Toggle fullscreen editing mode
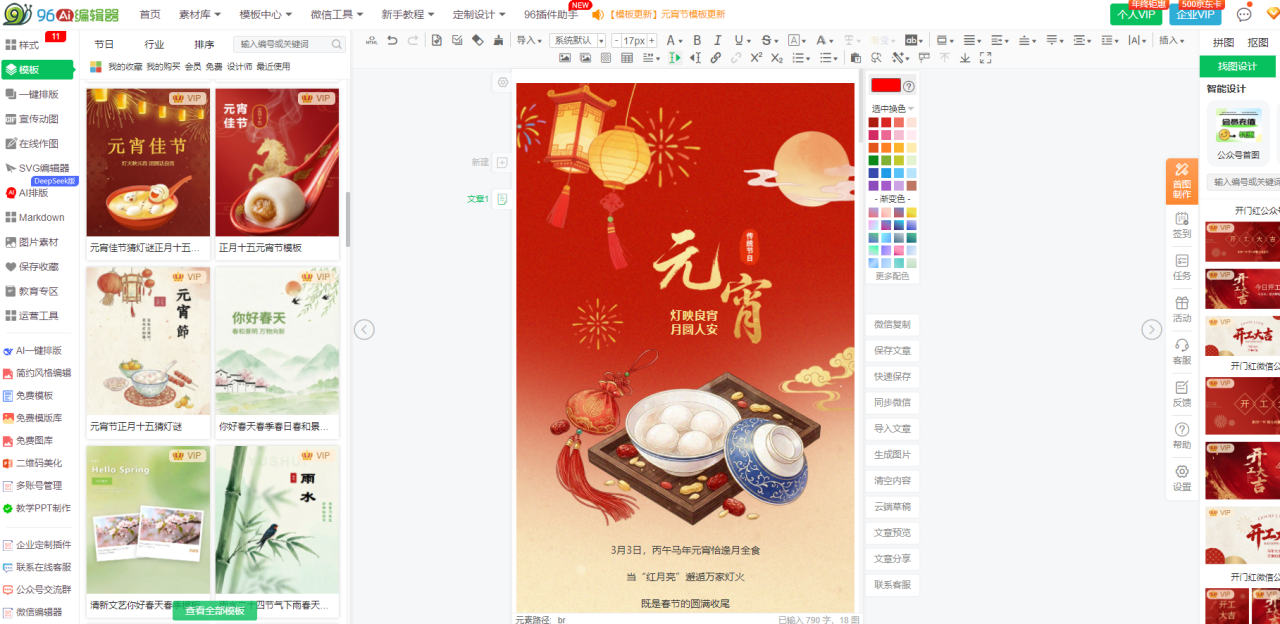The image size is (1280, 624). [986, 58]
